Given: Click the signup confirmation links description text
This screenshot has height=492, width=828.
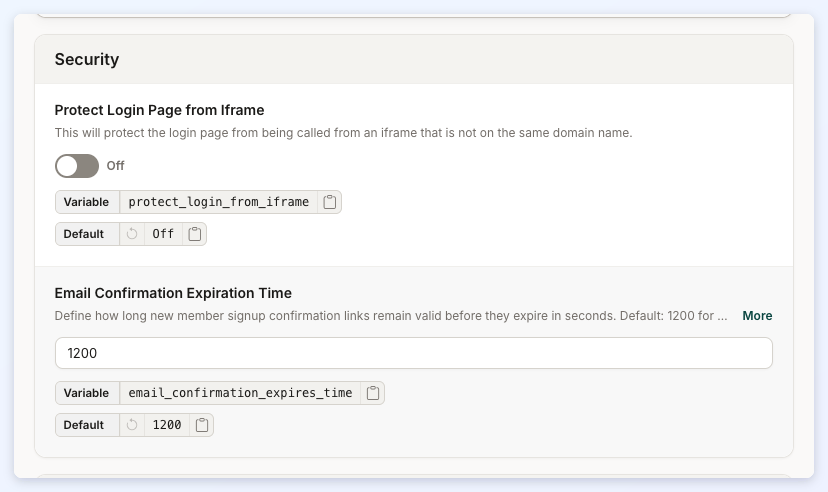Looking at the screenshot, I should tap(391, 316).
